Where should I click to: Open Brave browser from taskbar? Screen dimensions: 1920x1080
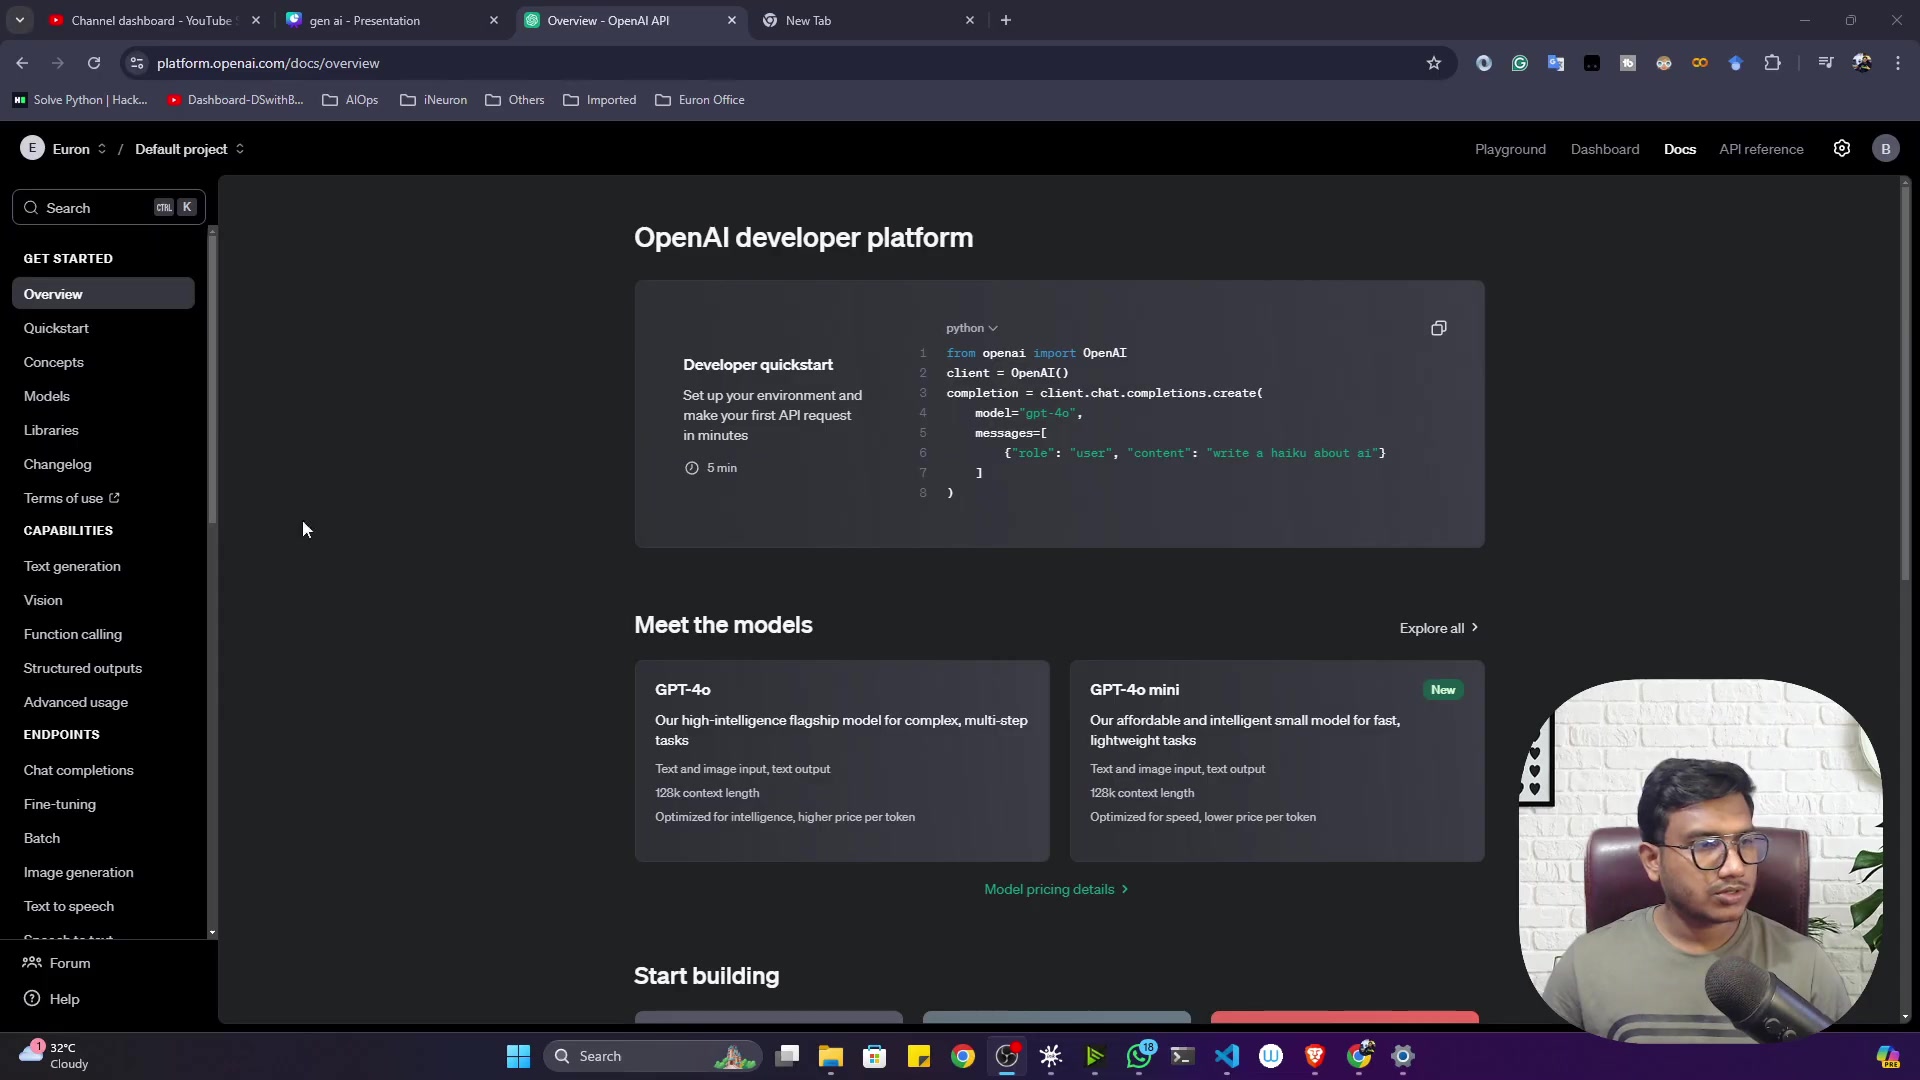(x=1315, y=1056)
